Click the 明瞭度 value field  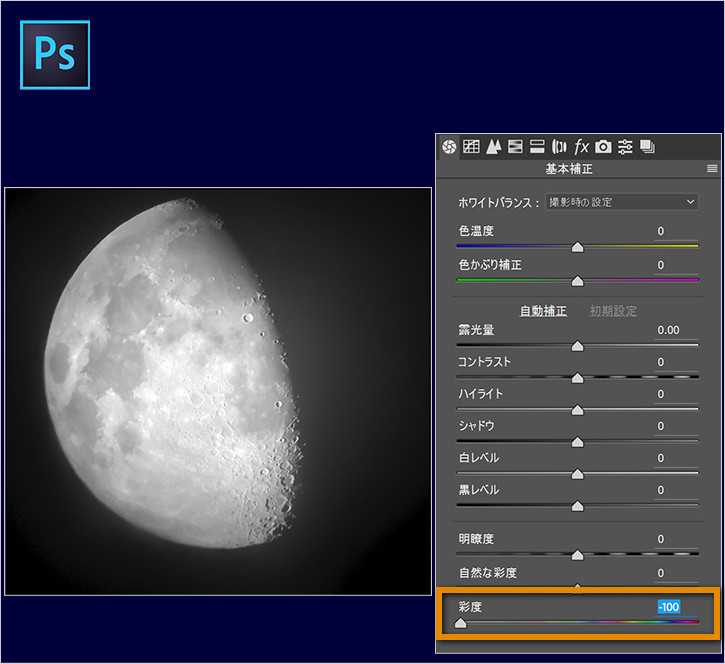[676, 539]
